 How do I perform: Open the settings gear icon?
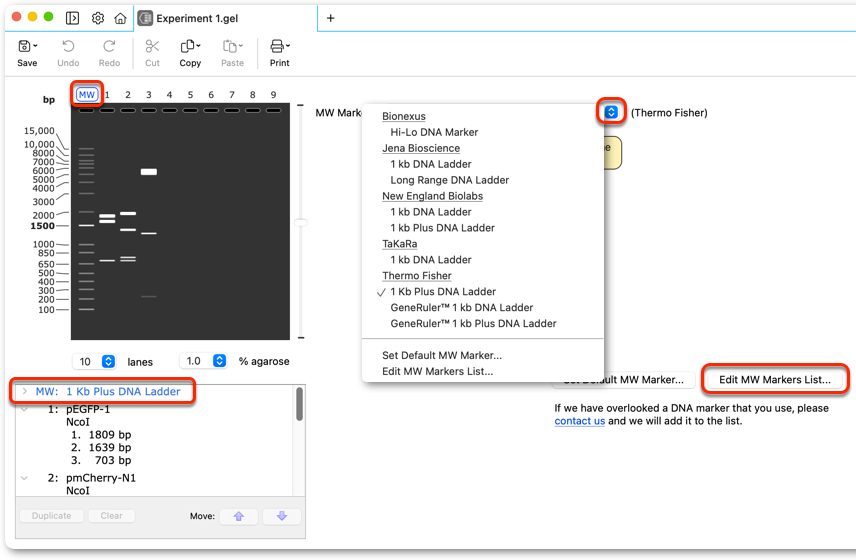pyautogui.click(x=98, y=18)
